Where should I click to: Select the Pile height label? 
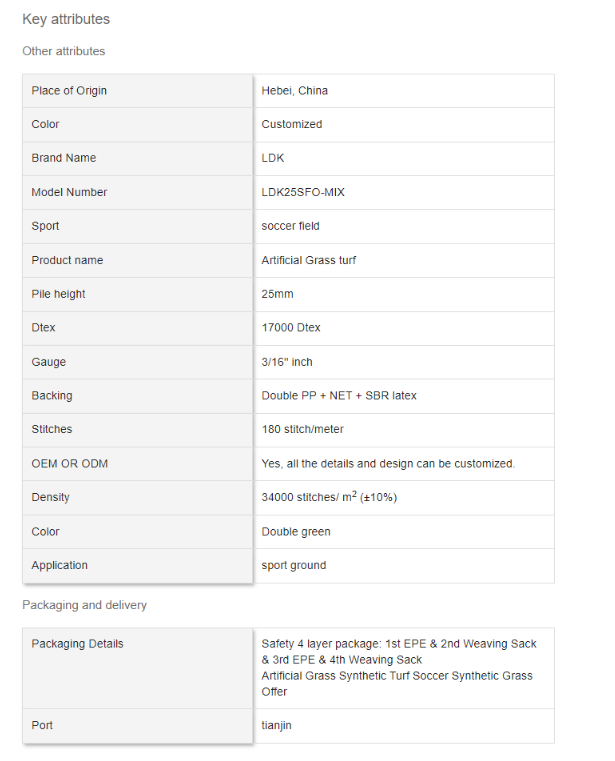coord(58,294)
